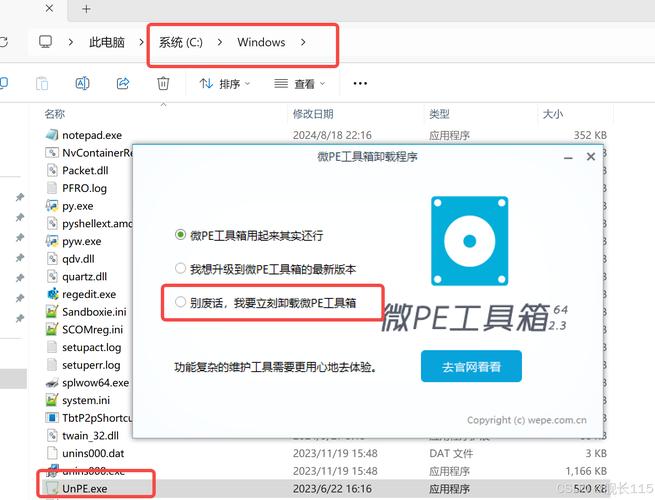Click the Share icon in toolbar
The height and width of the screenshot is (500, 655).
pyautogui.click(x=122, y=84)
